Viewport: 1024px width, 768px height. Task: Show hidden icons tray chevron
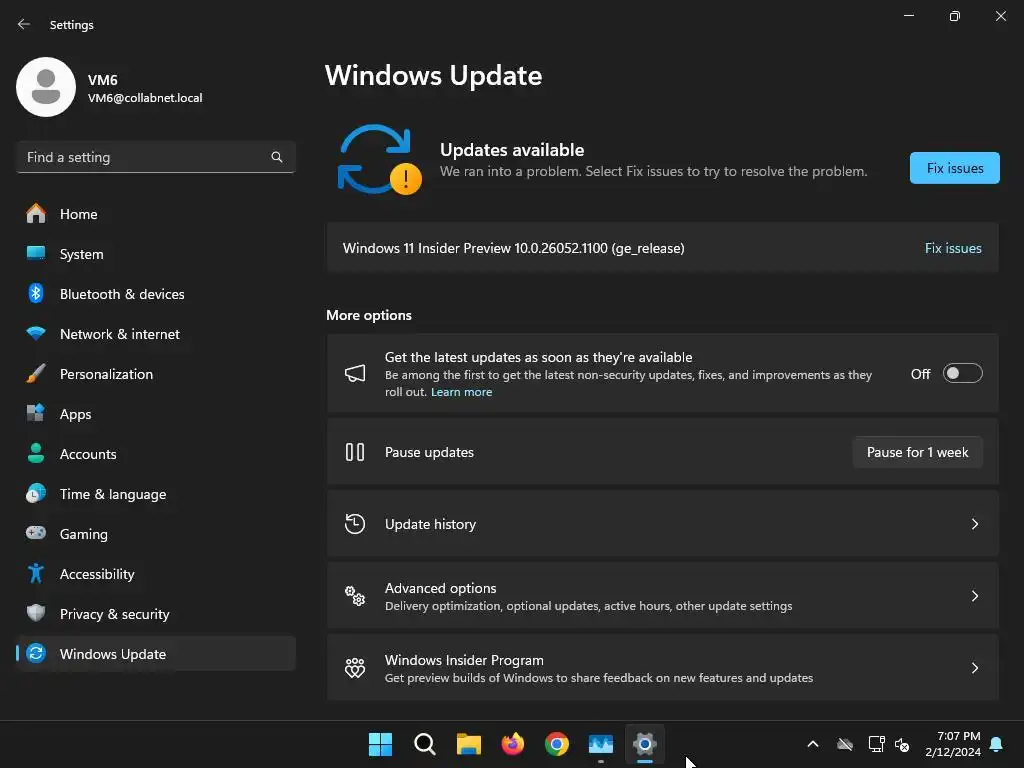click(813, 744)
